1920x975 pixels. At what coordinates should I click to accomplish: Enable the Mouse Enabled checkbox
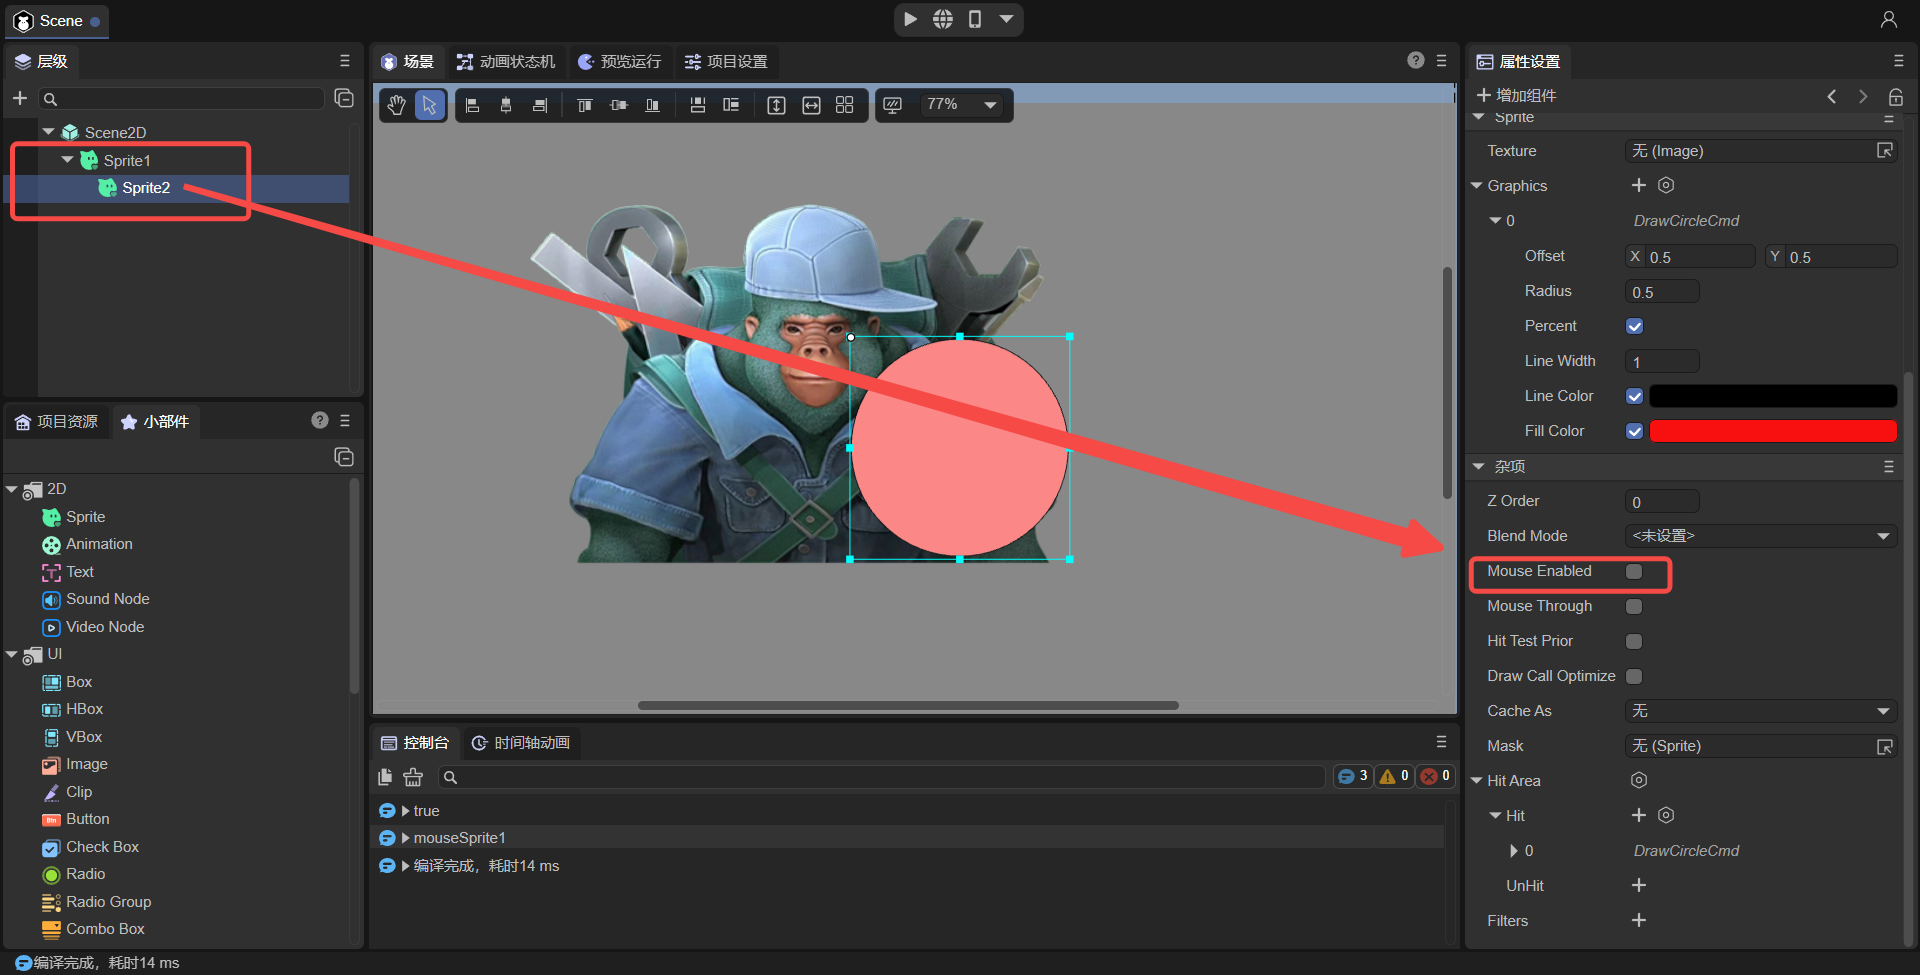1634,571
